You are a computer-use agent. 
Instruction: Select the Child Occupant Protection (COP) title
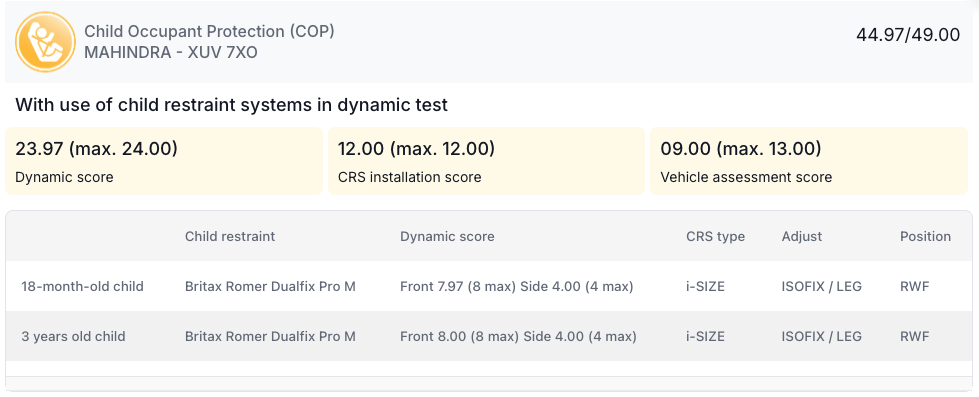tap(209, 31)
